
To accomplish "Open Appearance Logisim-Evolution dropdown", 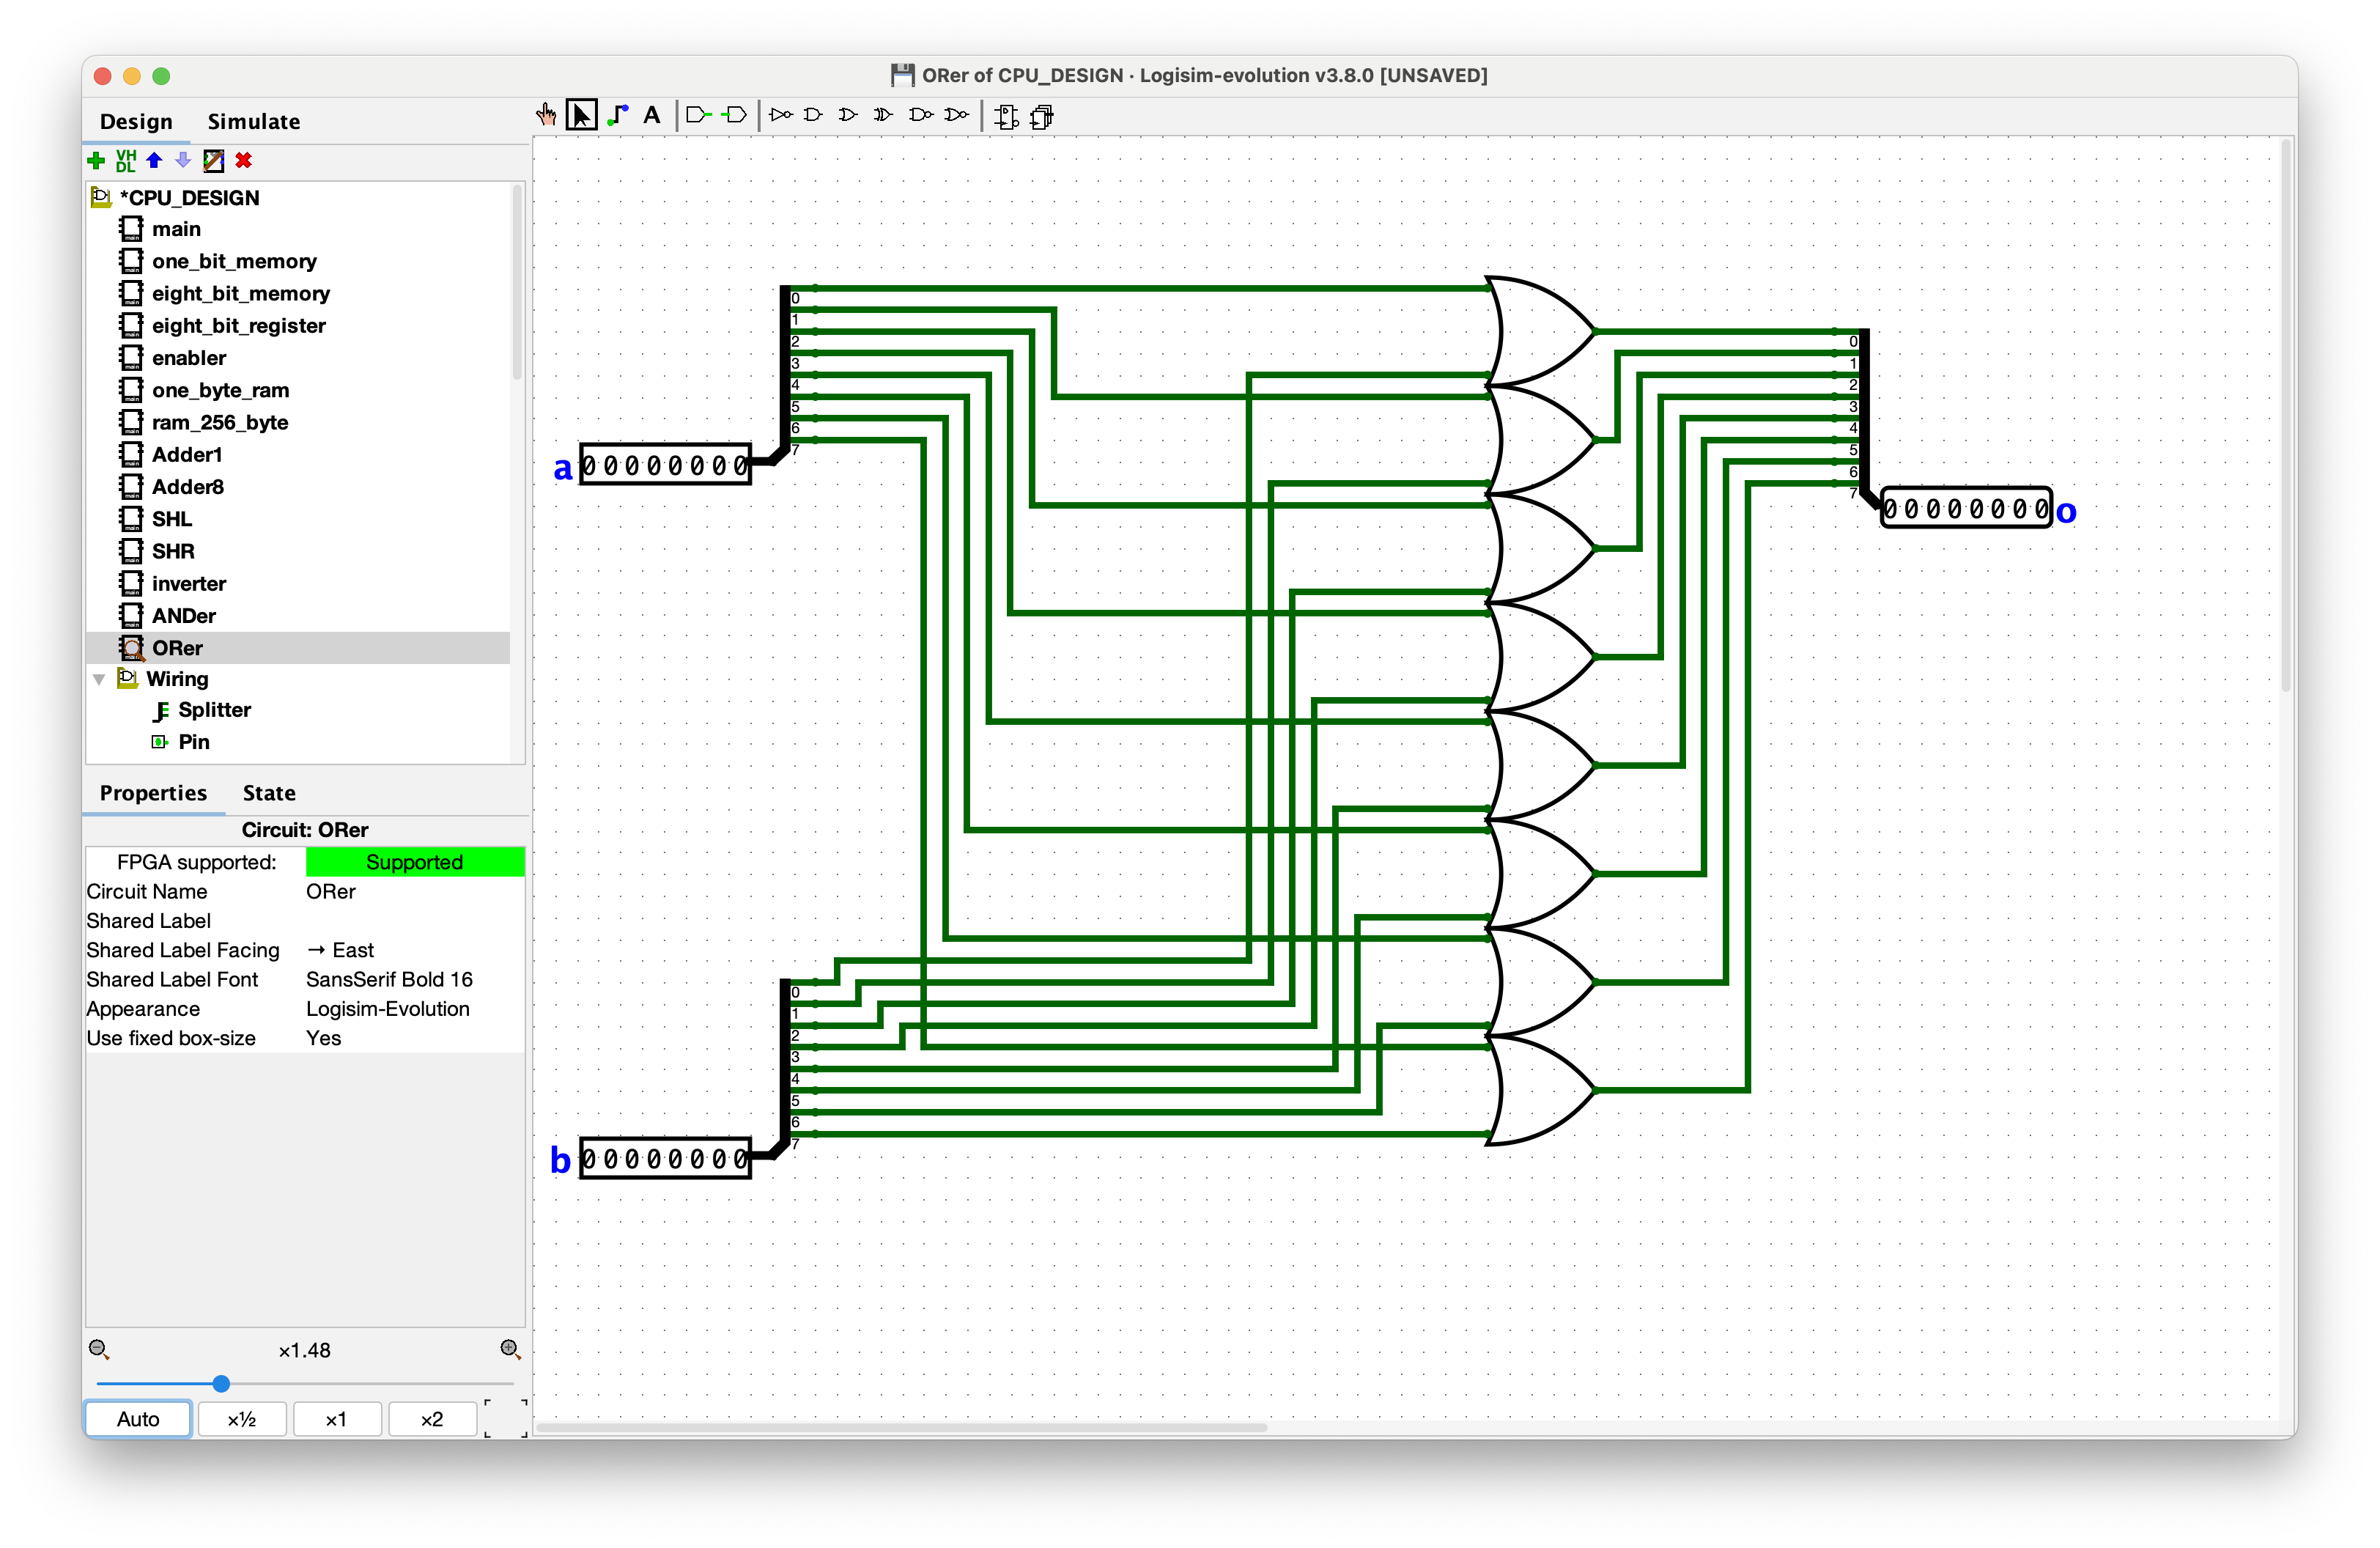I will pos(414,1009).
